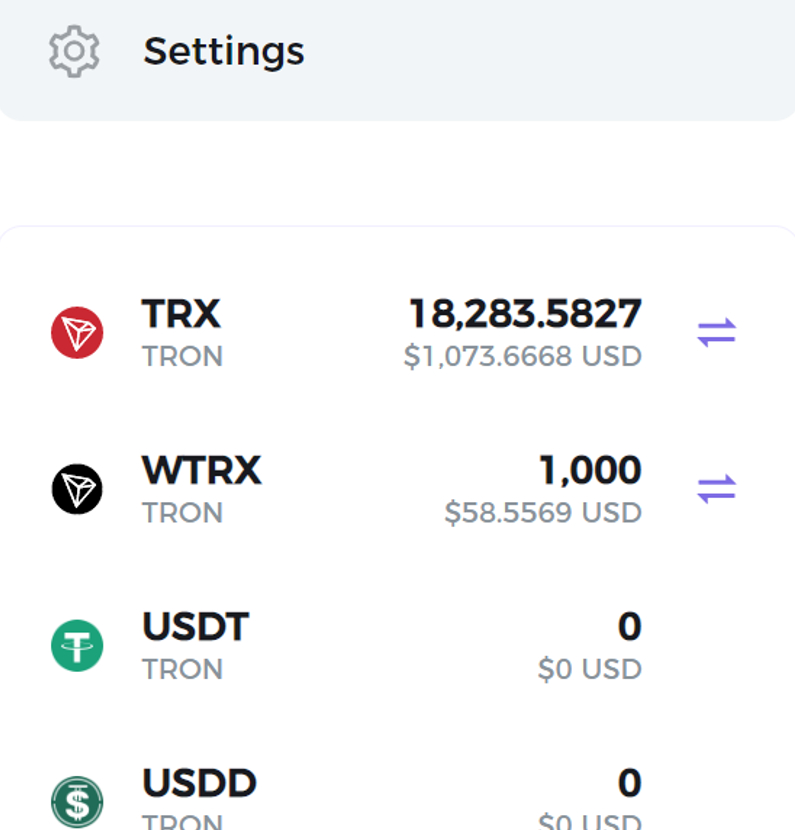
Task: Click the red TRX token logo
Action: pos(77,332)
